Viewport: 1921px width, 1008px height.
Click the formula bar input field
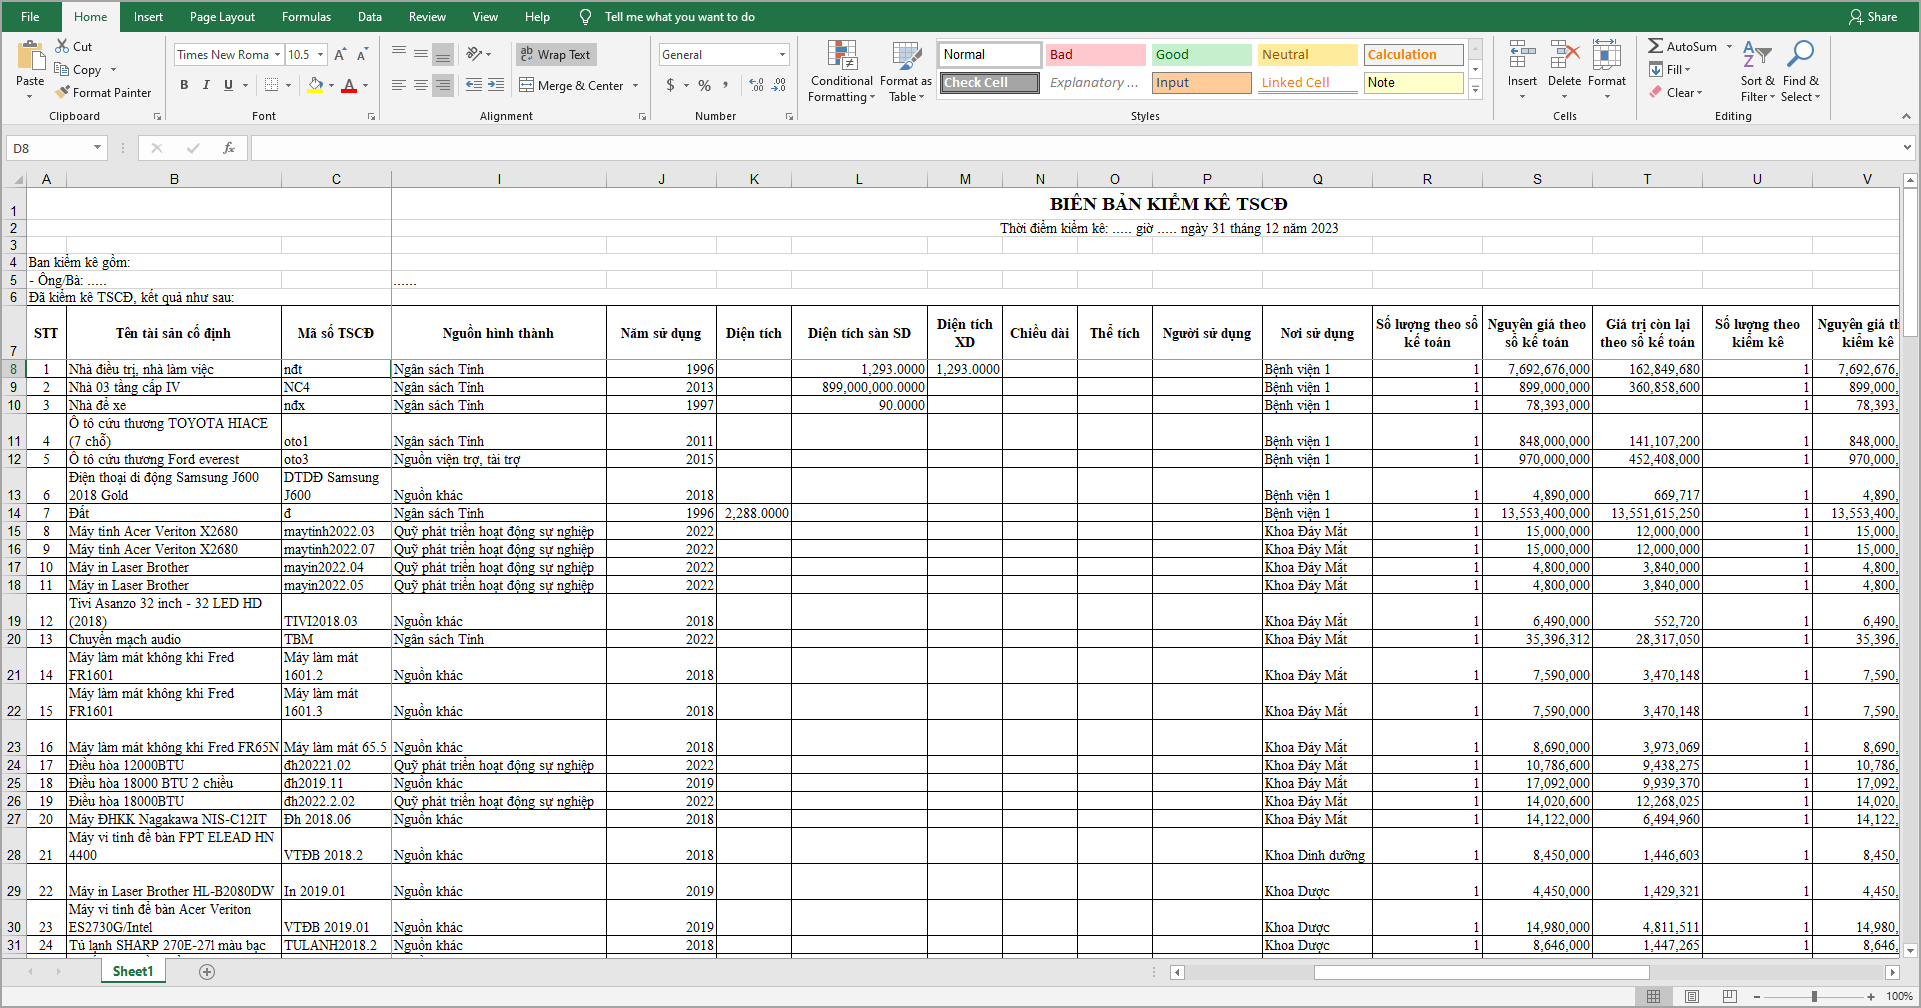point(1070,148)
